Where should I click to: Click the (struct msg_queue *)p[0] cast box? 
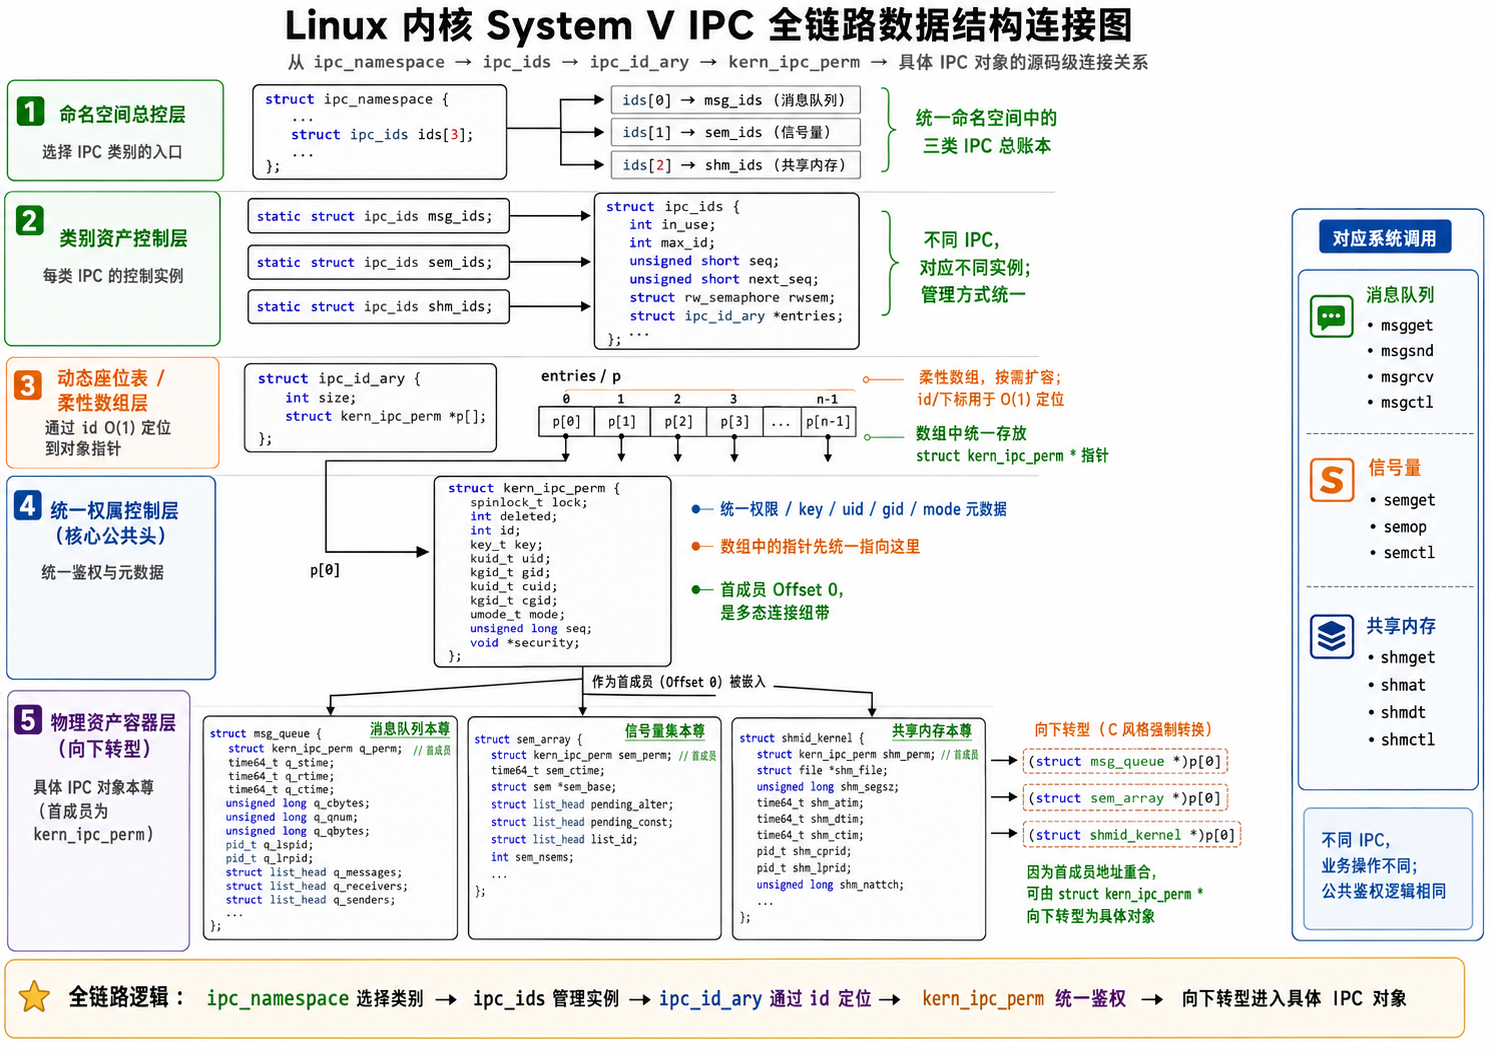1125,761
